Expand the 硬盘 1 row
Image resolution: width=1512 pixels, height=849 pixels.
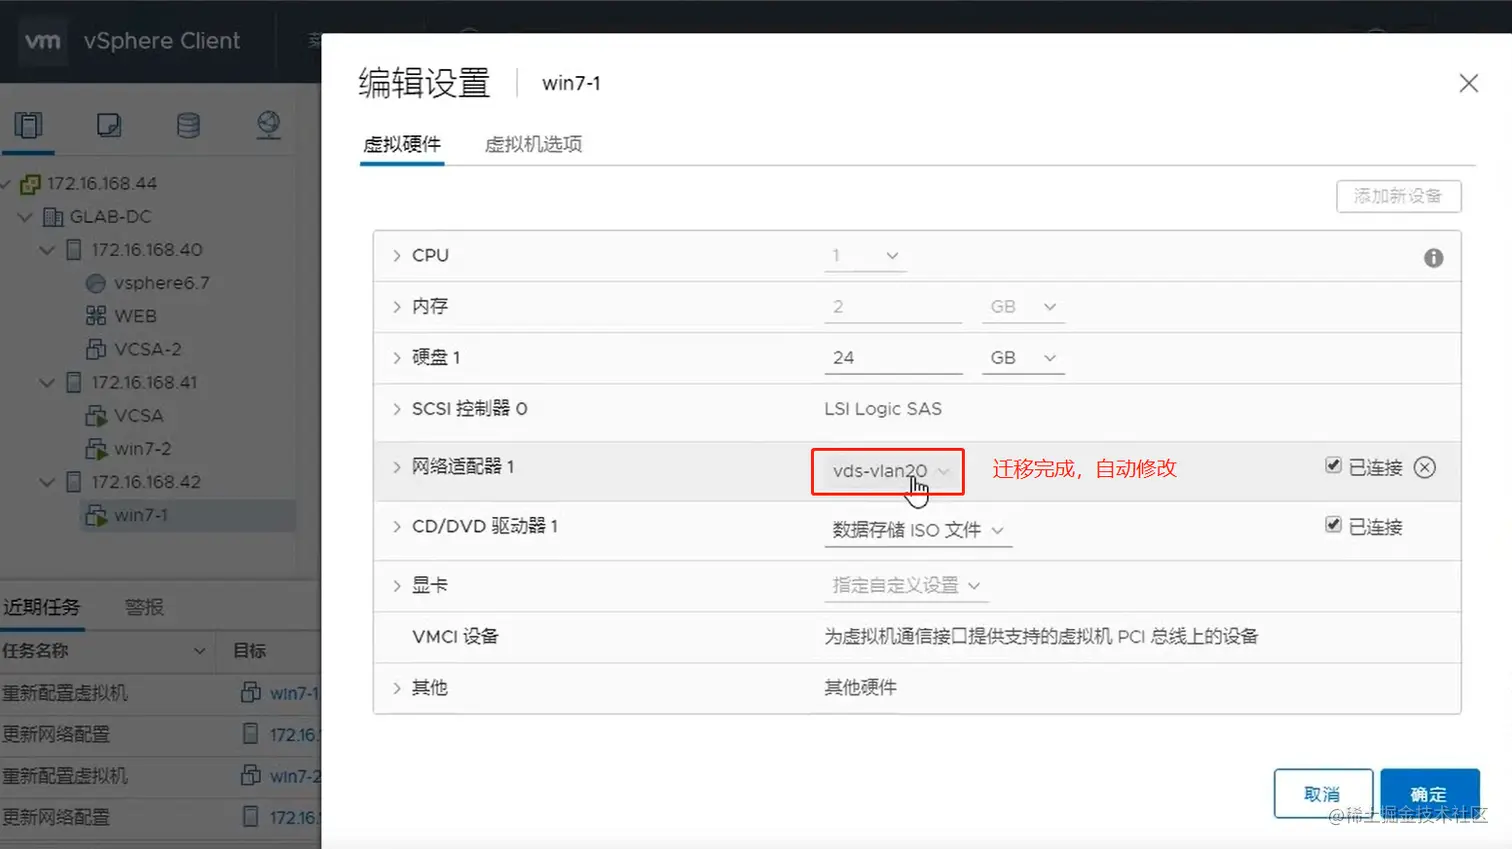click(x=397, y=358)
